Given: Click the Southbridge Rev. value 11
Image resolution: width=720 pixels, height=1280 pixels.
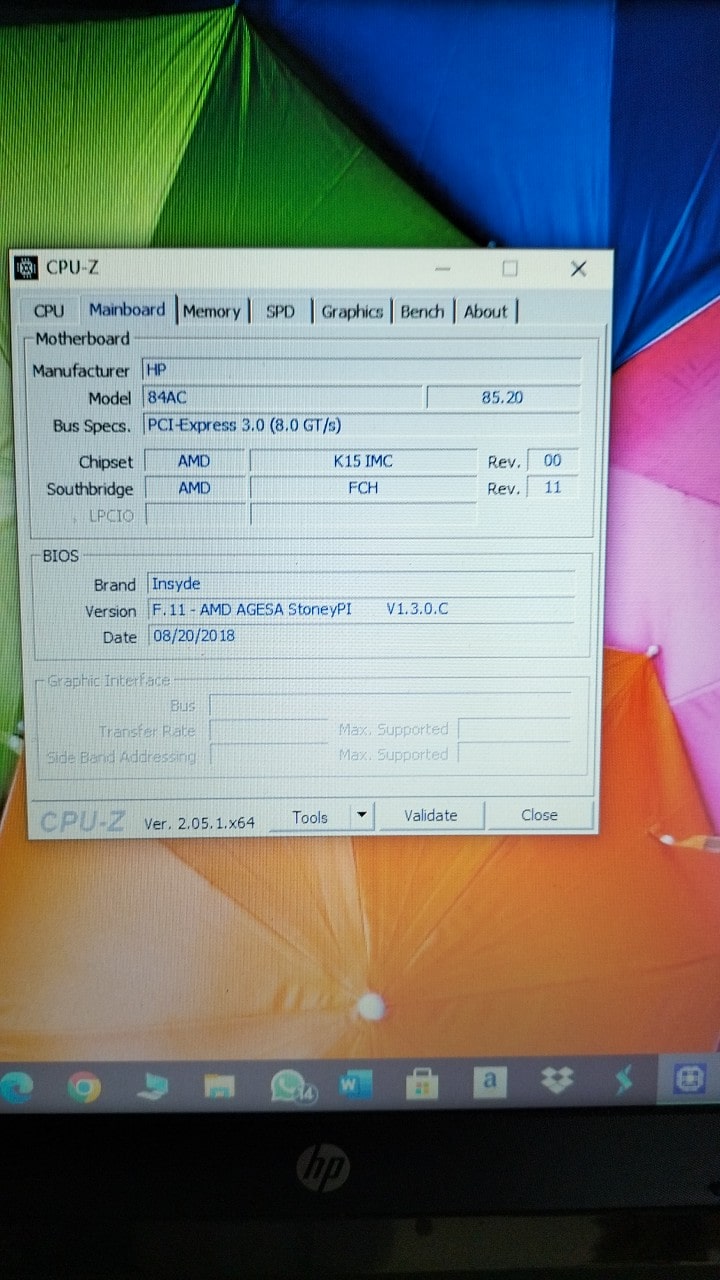Looking at the screenshot, I should (553, 488).
